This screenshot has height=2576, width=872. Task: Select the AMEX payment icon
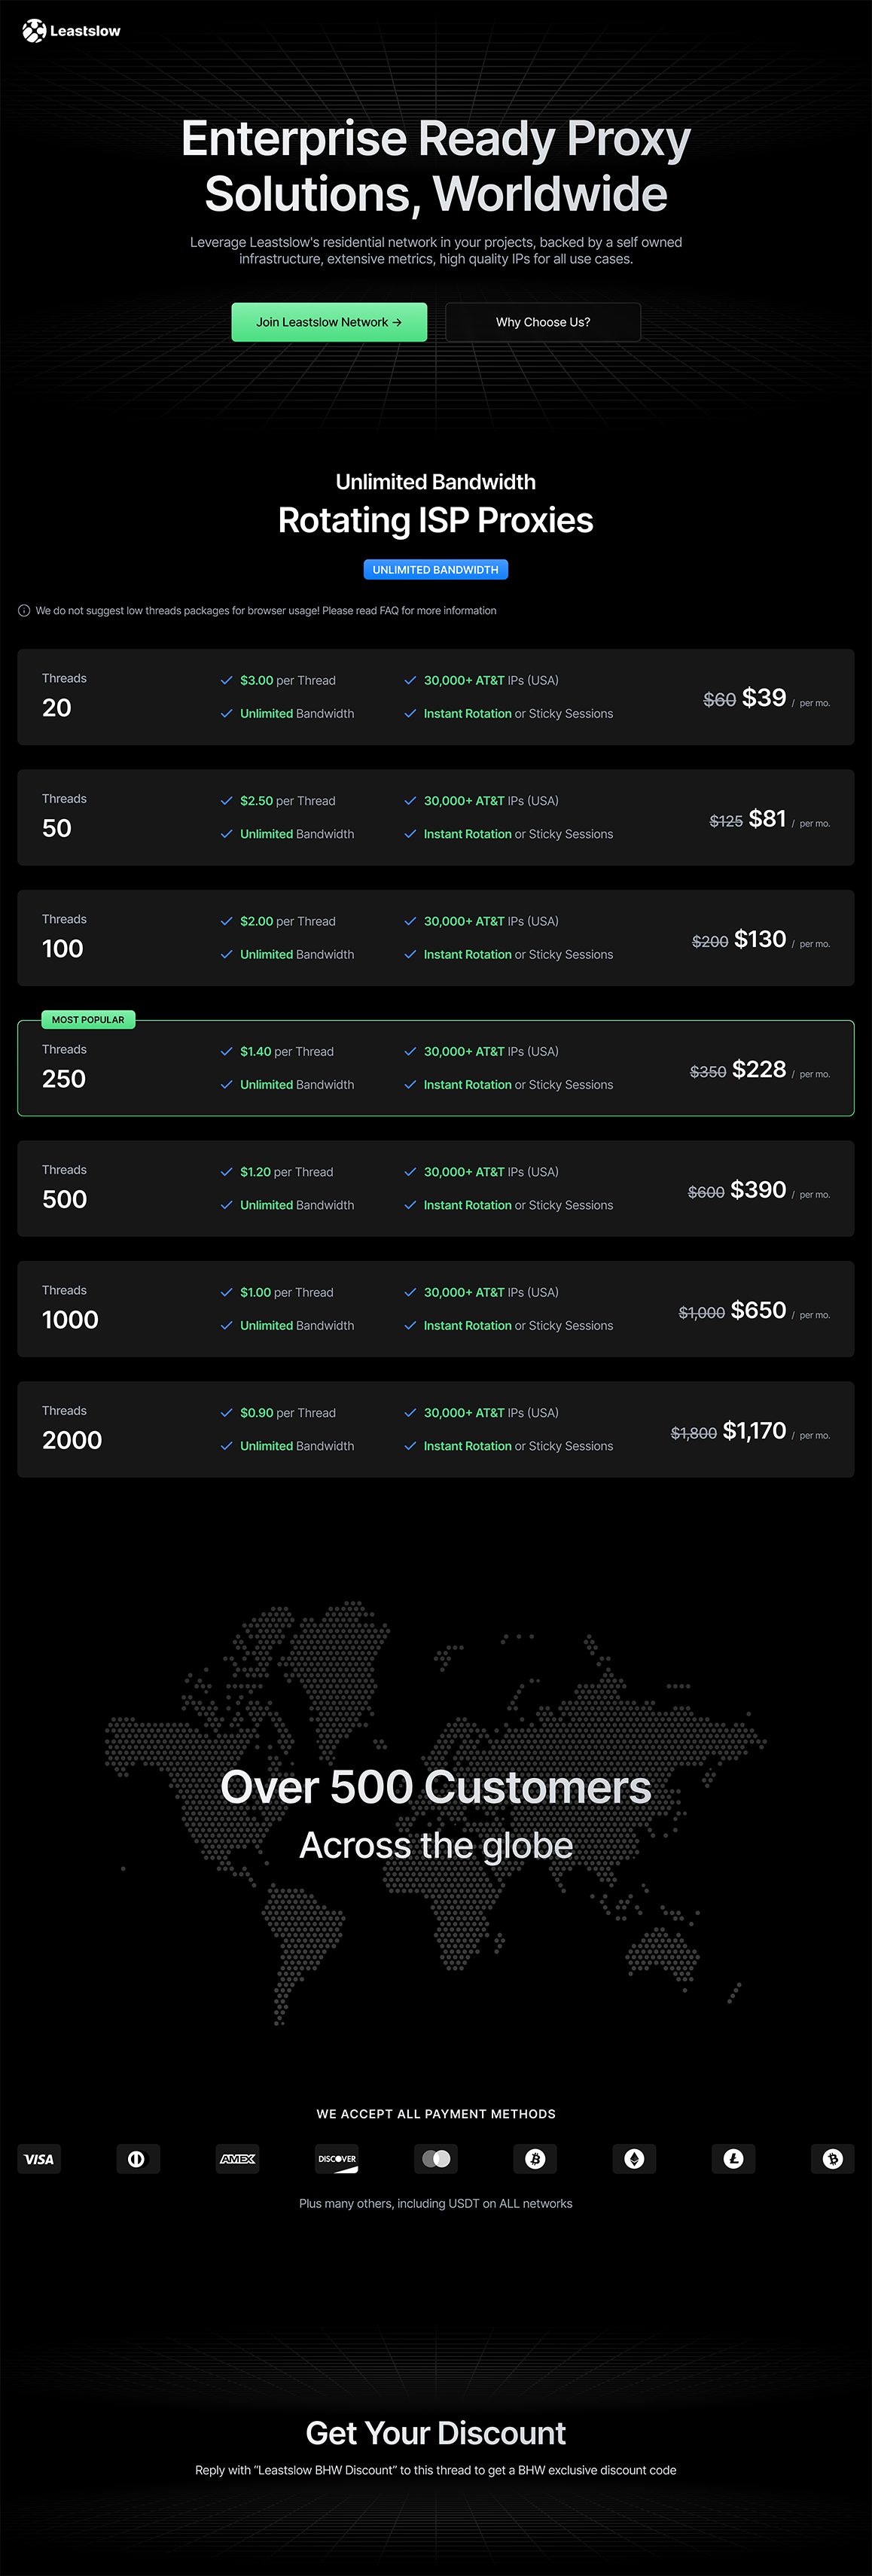click(237, 2159)
